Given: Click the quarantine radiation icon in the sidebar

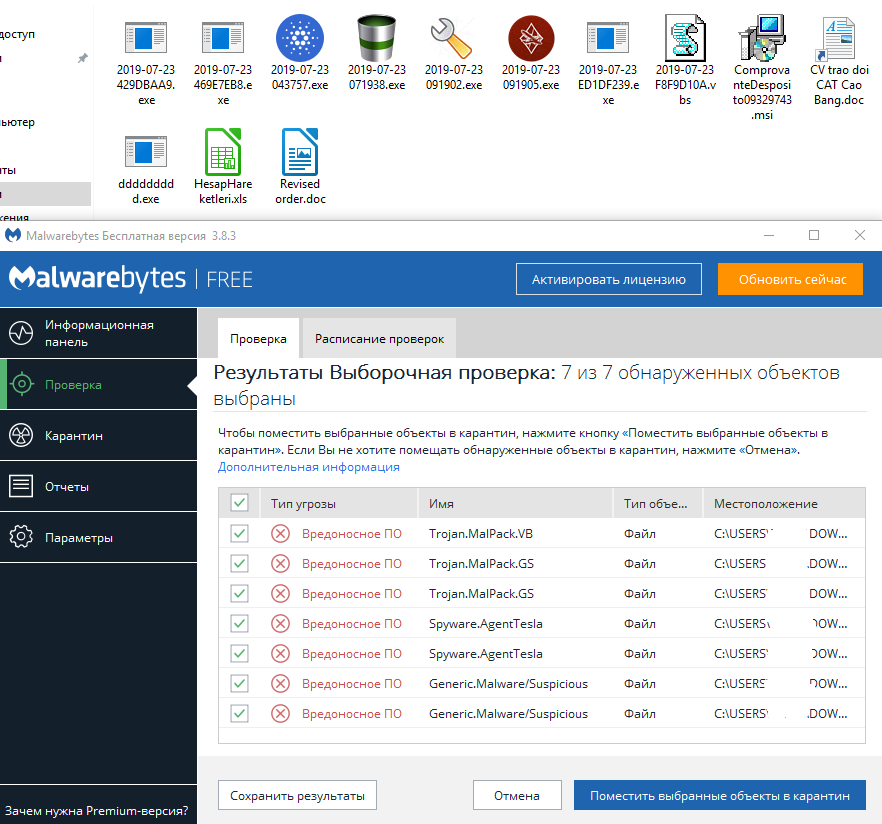Looking at the screenshot, I should coord(21,435).
